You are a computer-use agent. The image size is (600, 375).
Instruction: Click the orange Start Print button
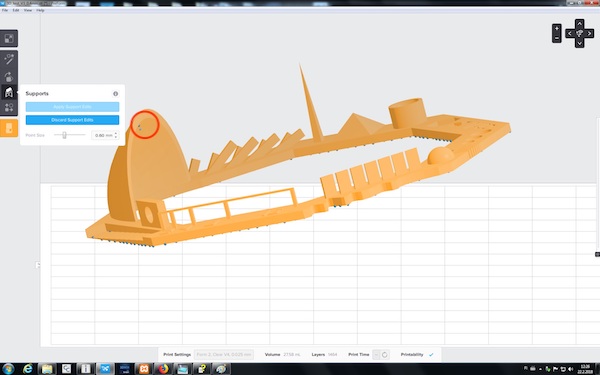[9, 128]
